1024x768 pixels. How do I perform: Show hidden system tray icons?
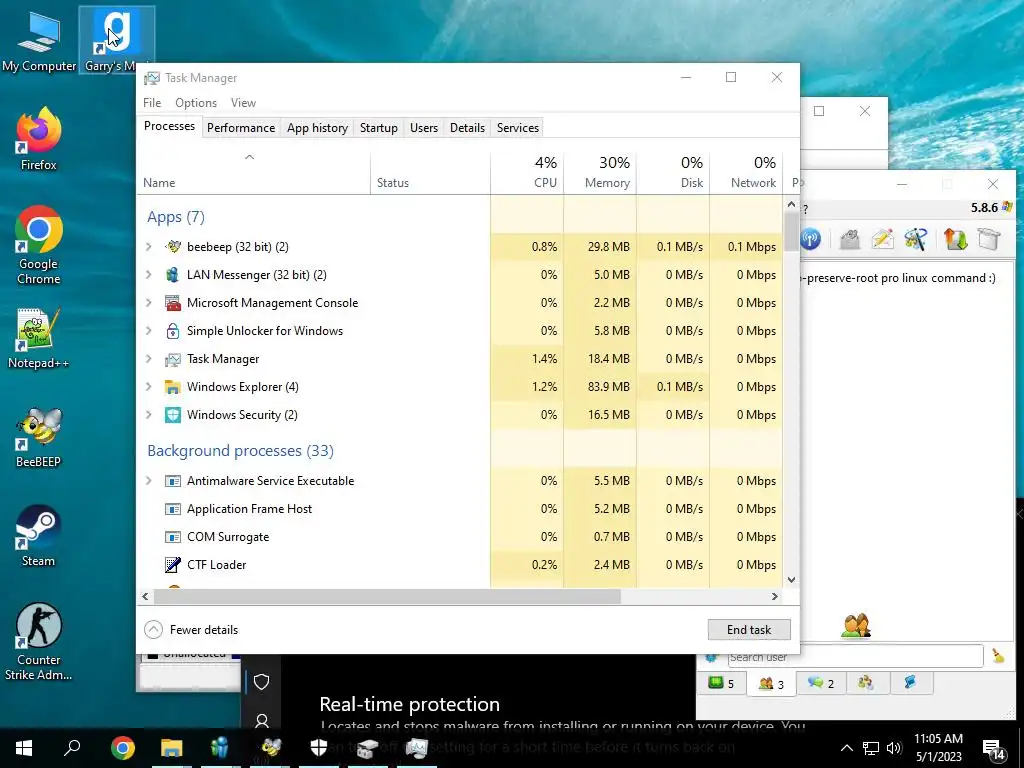point(846,748)
